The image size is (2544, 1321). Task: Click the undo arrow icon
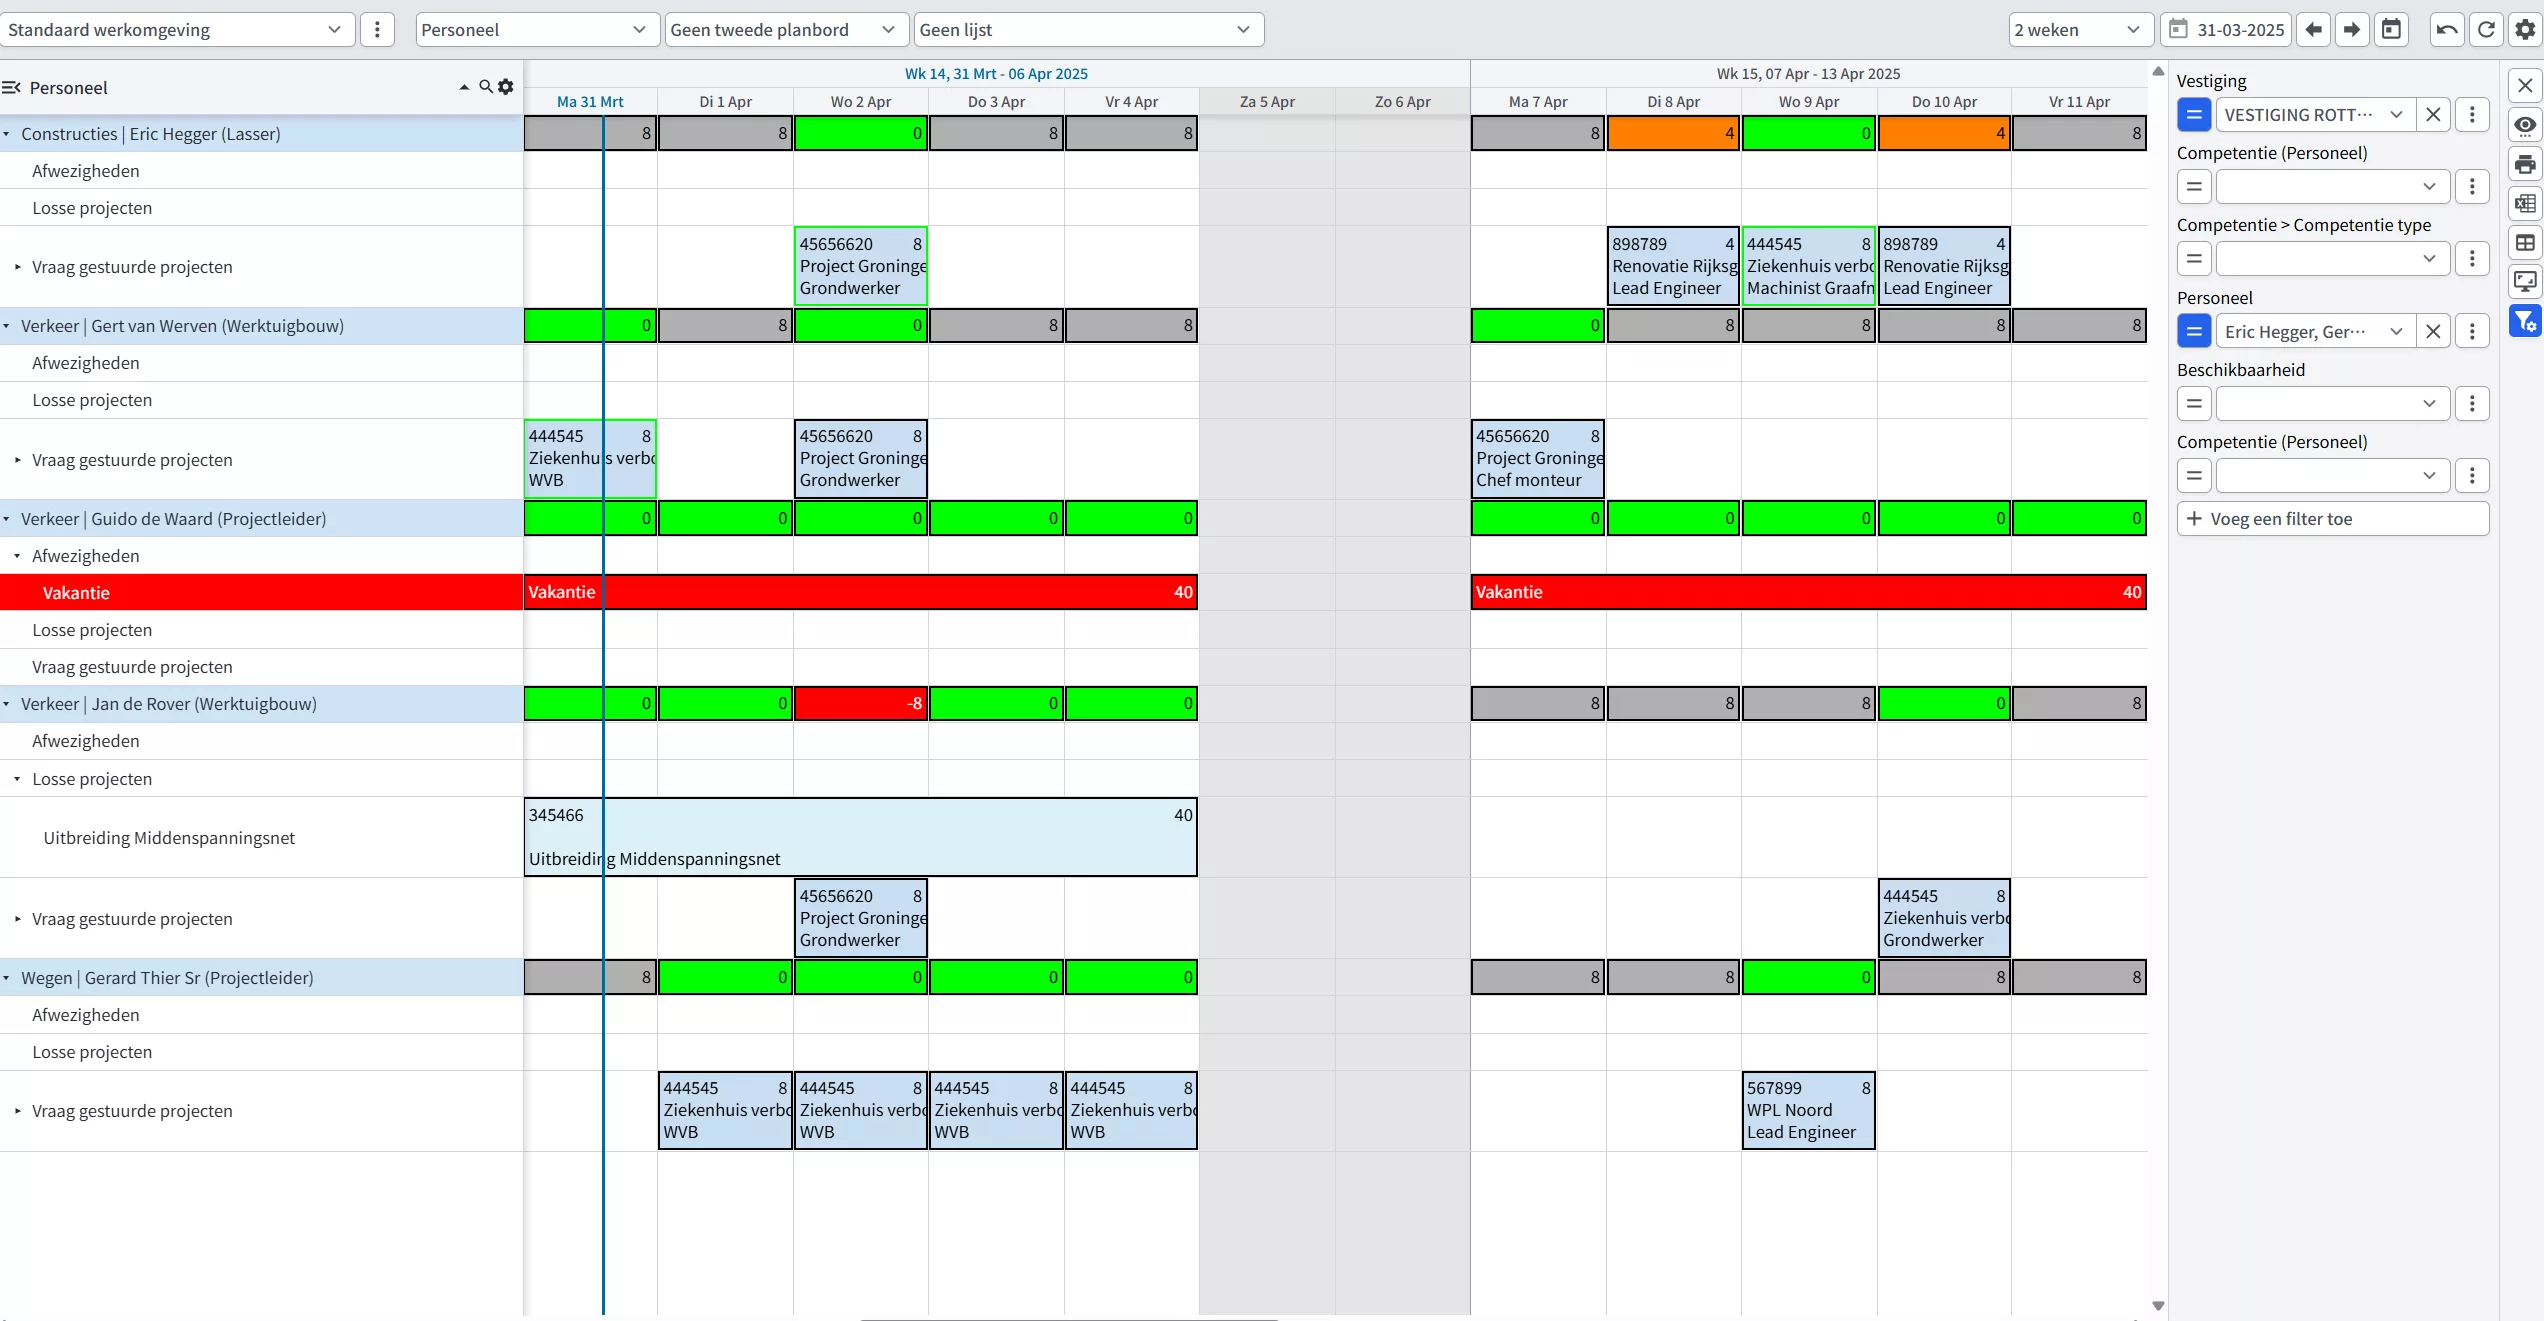(x=2447, y=30)
